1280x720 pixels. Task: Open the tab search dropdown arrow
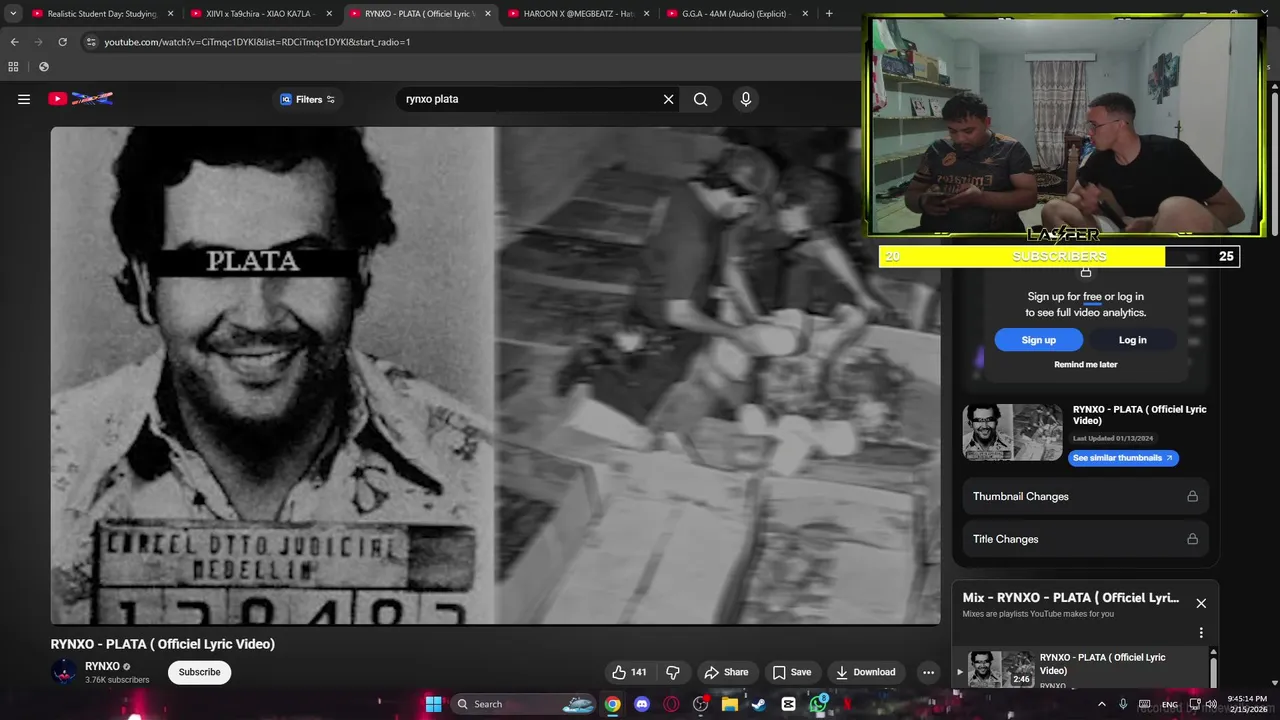point(12,14)
